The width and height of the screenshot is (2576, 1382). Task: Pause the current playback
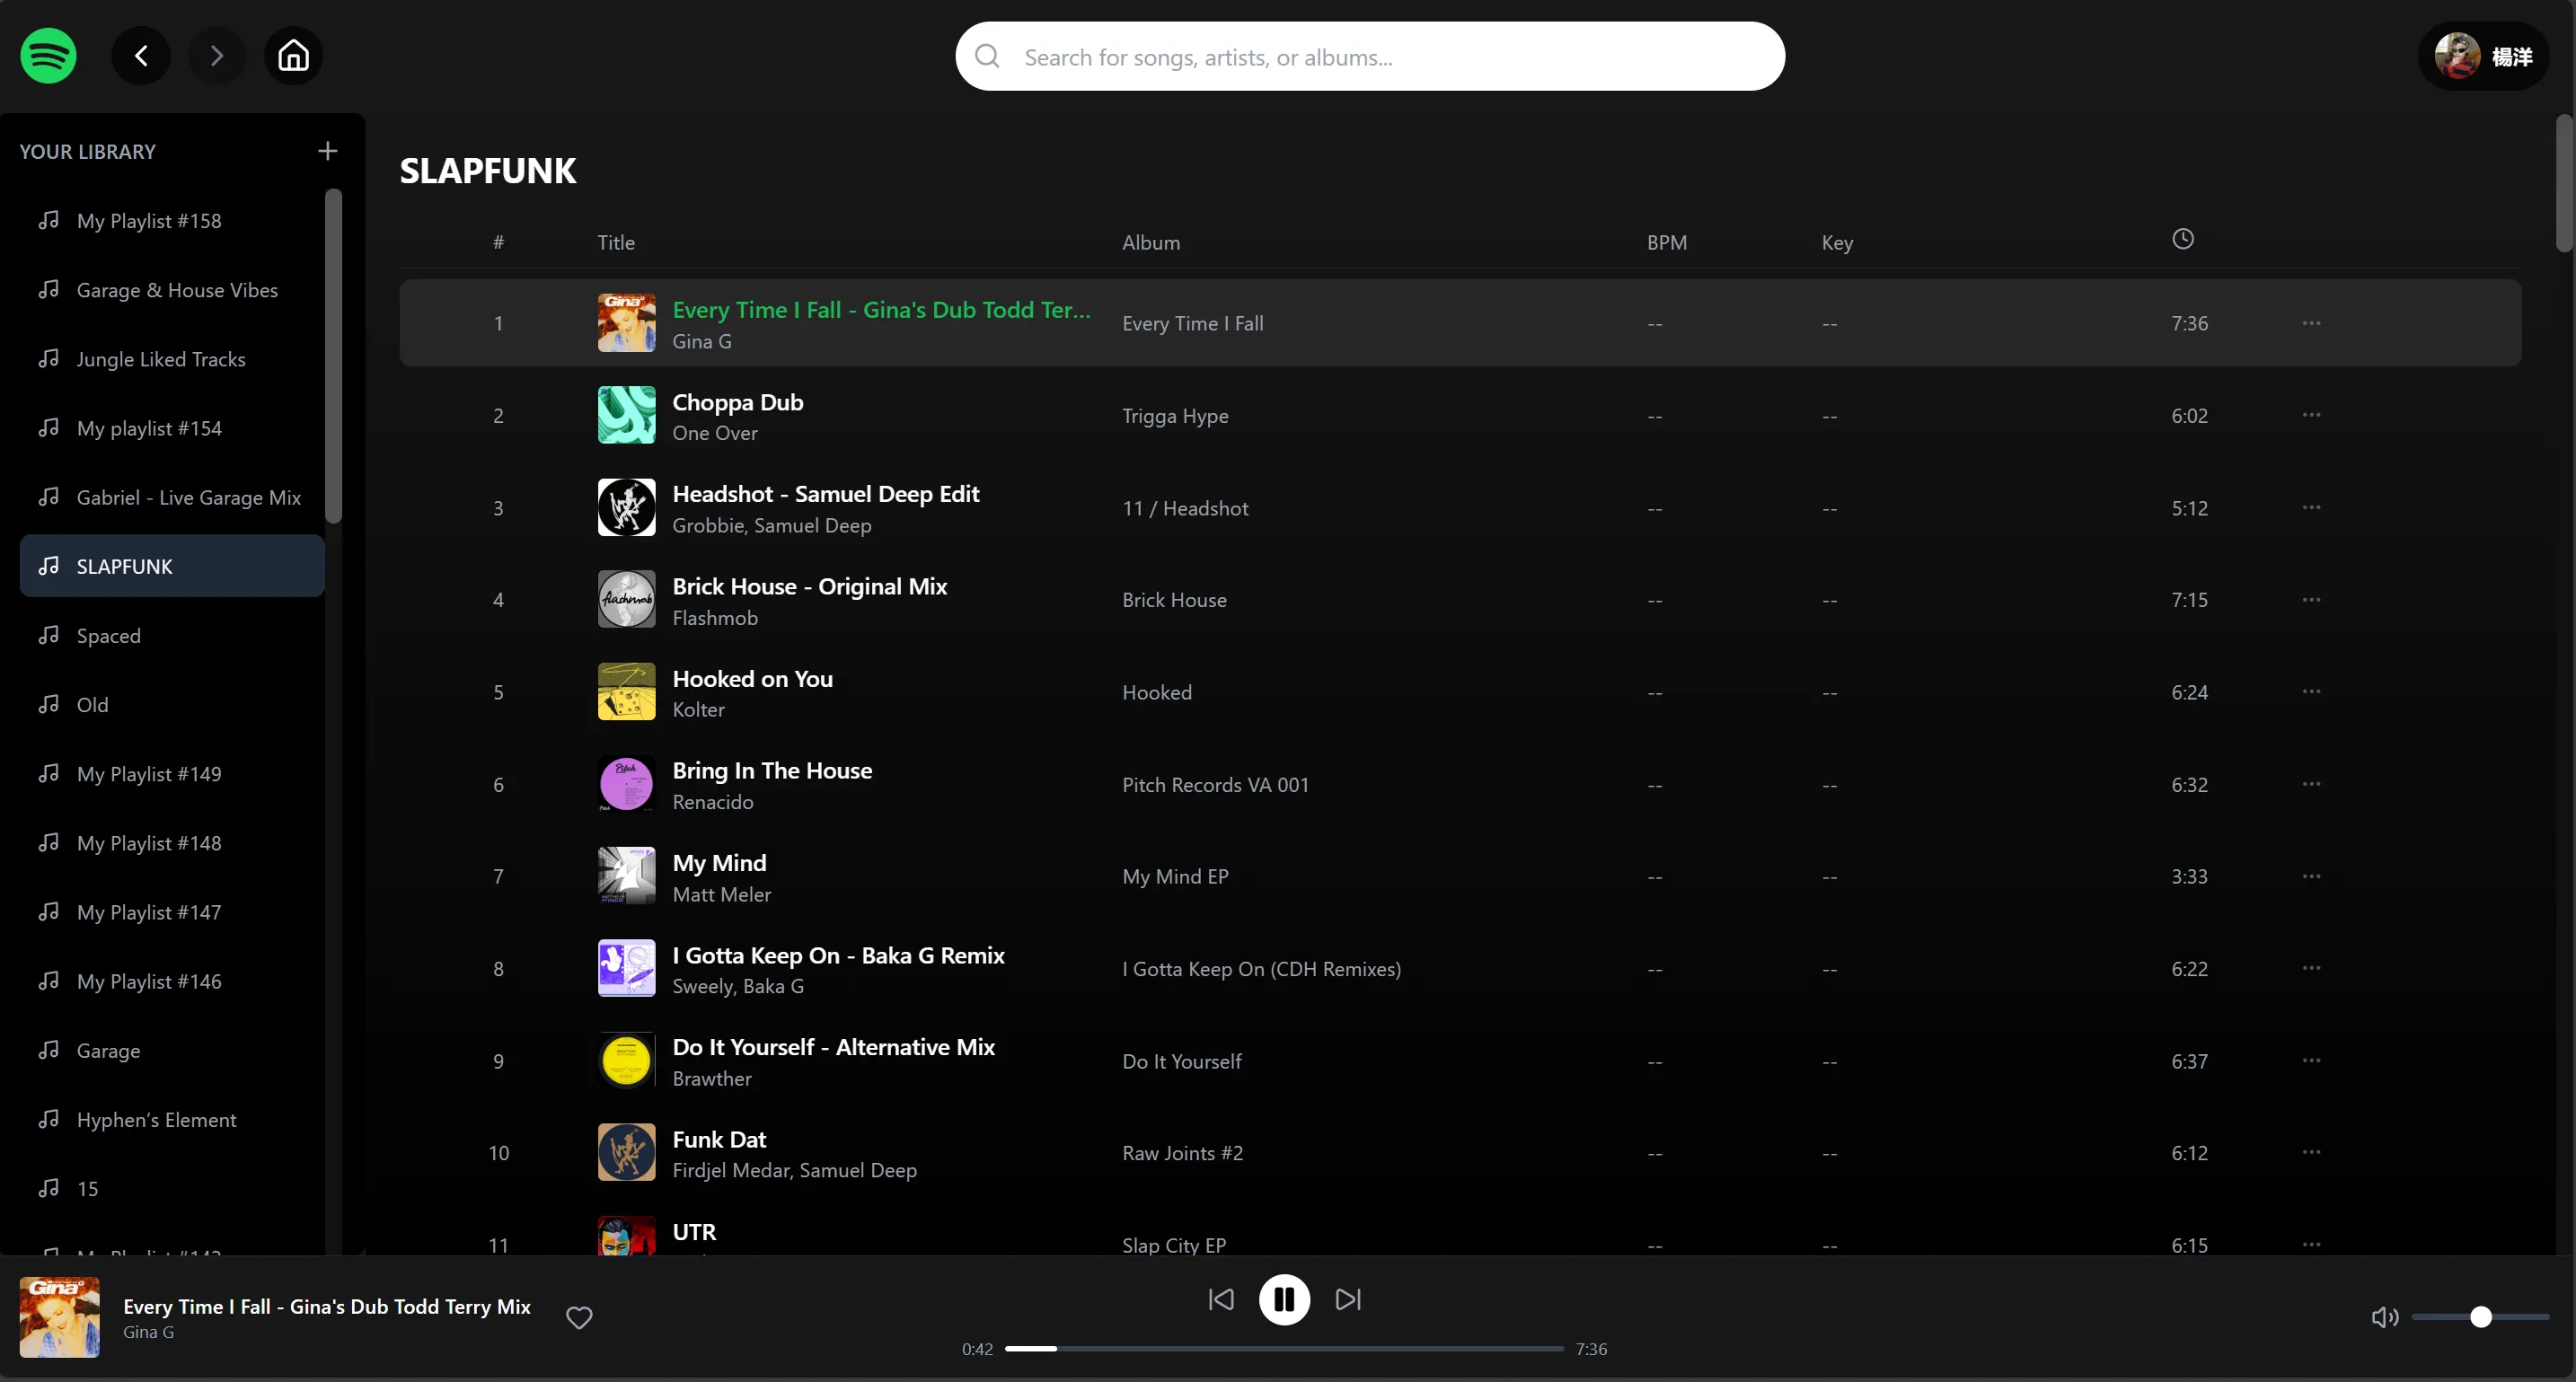tap(1284, 1299)
